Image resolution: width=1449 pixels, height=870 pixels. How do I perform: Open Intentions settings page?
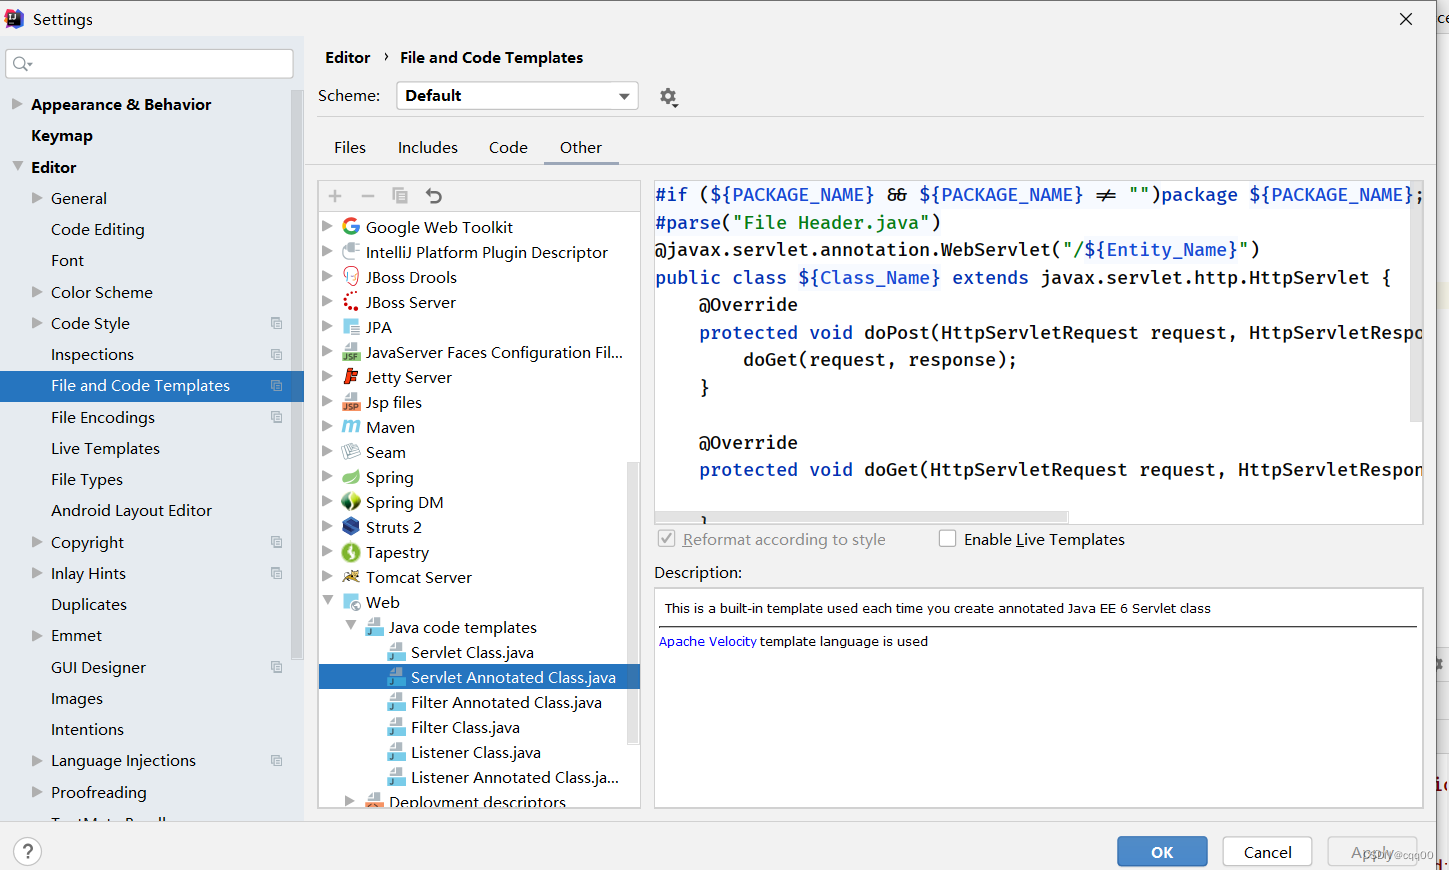pyautogui.click(x=87, y=729)
